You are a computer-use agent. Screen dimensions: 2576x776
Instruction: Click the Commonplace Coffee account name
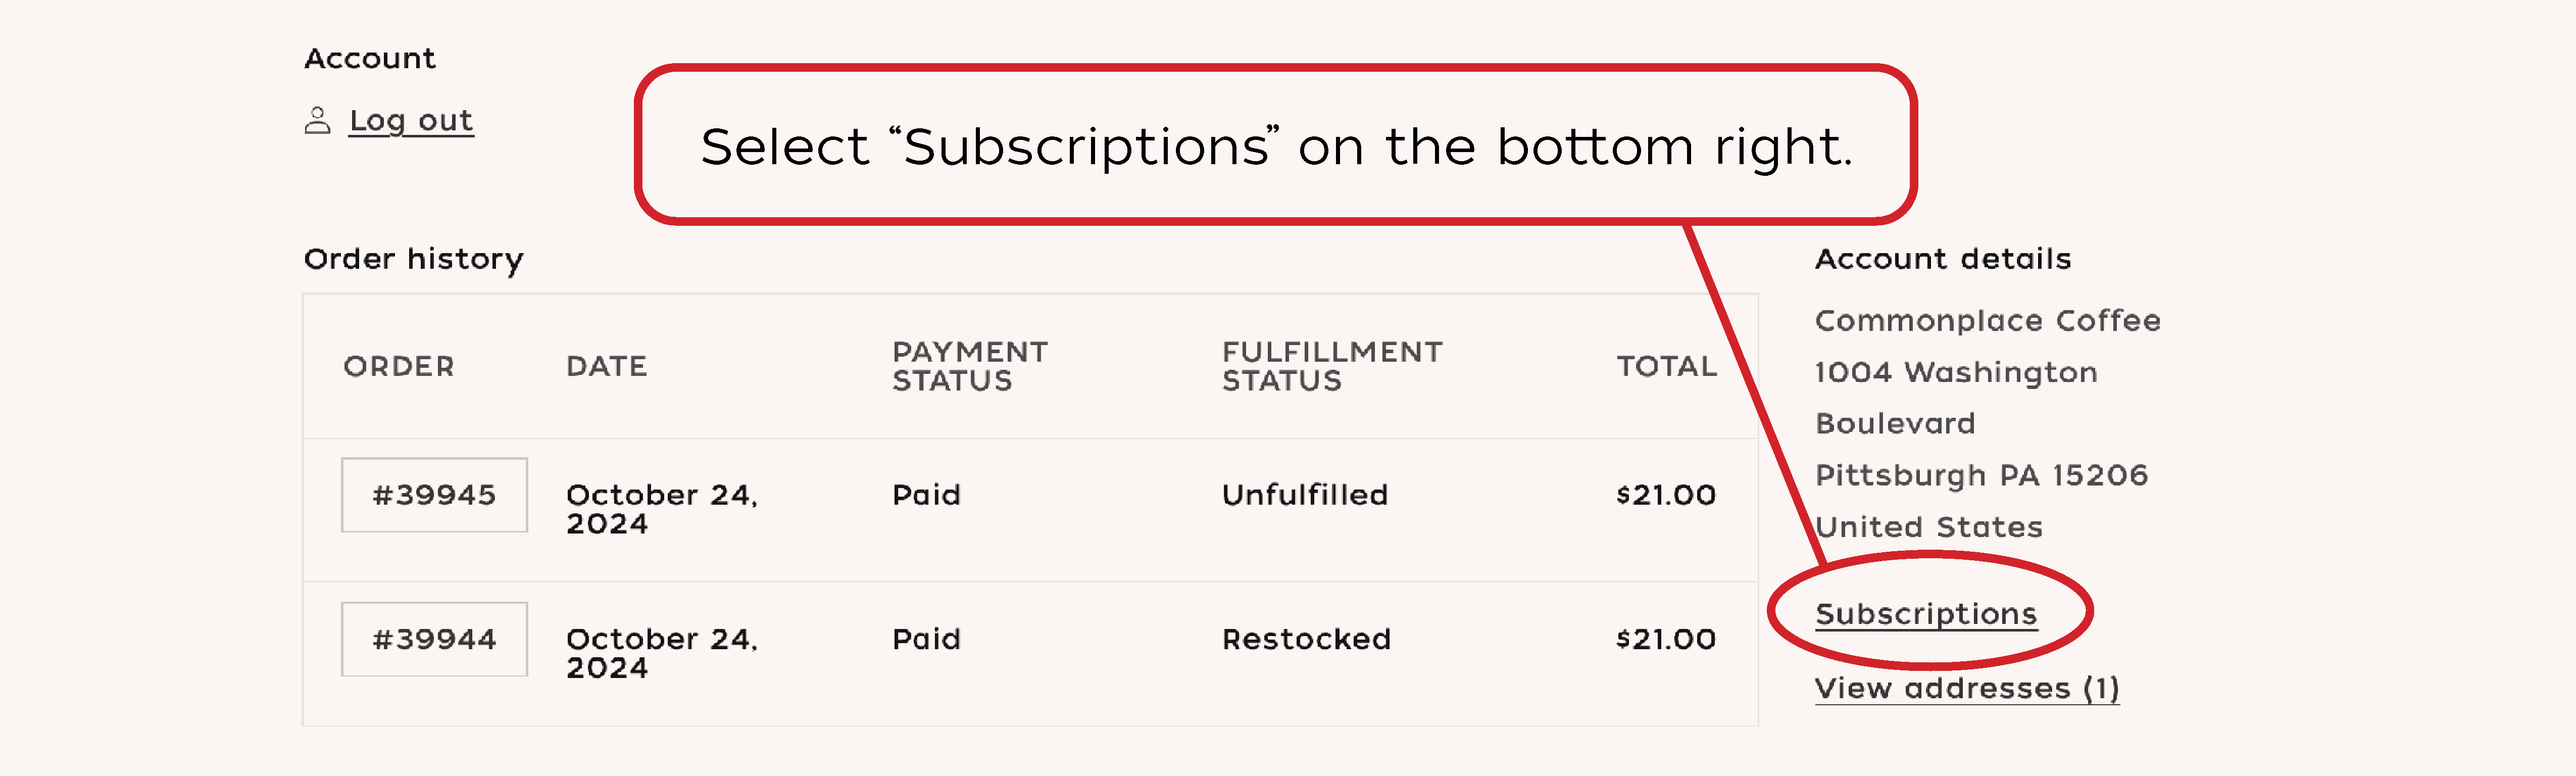[1987, 320]
